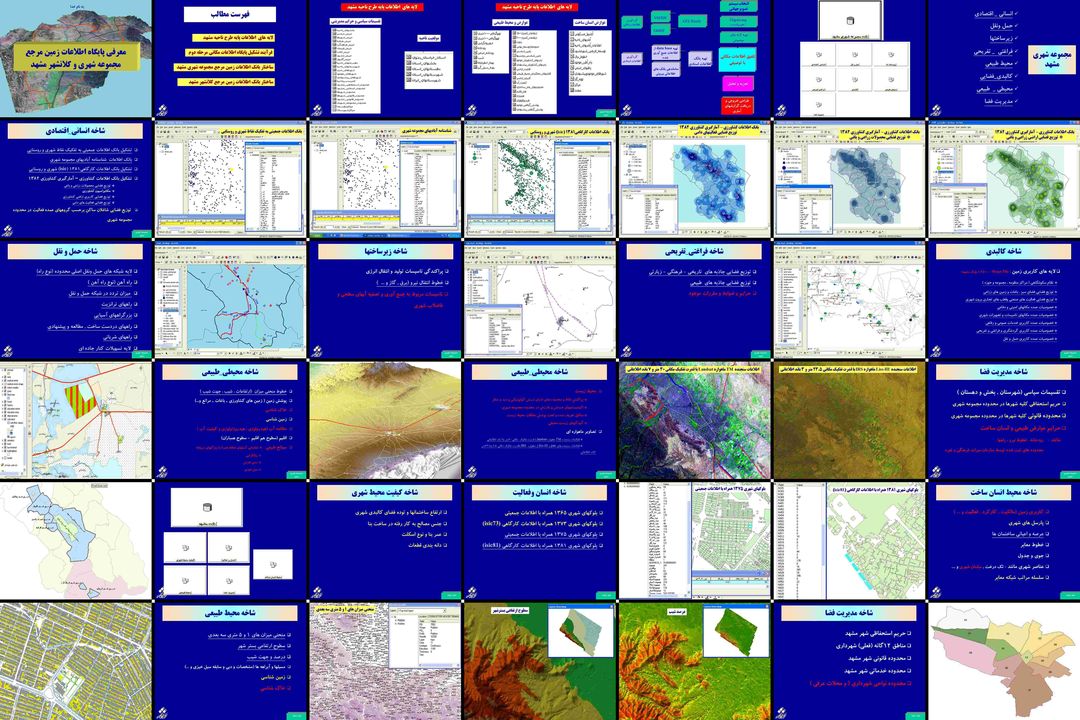1080x720 pixels.
Task: Click 'ساختار بانک اطلاعات زمین مرجع مجموعه شهری مشهد' link
Action: click(225, 67)
